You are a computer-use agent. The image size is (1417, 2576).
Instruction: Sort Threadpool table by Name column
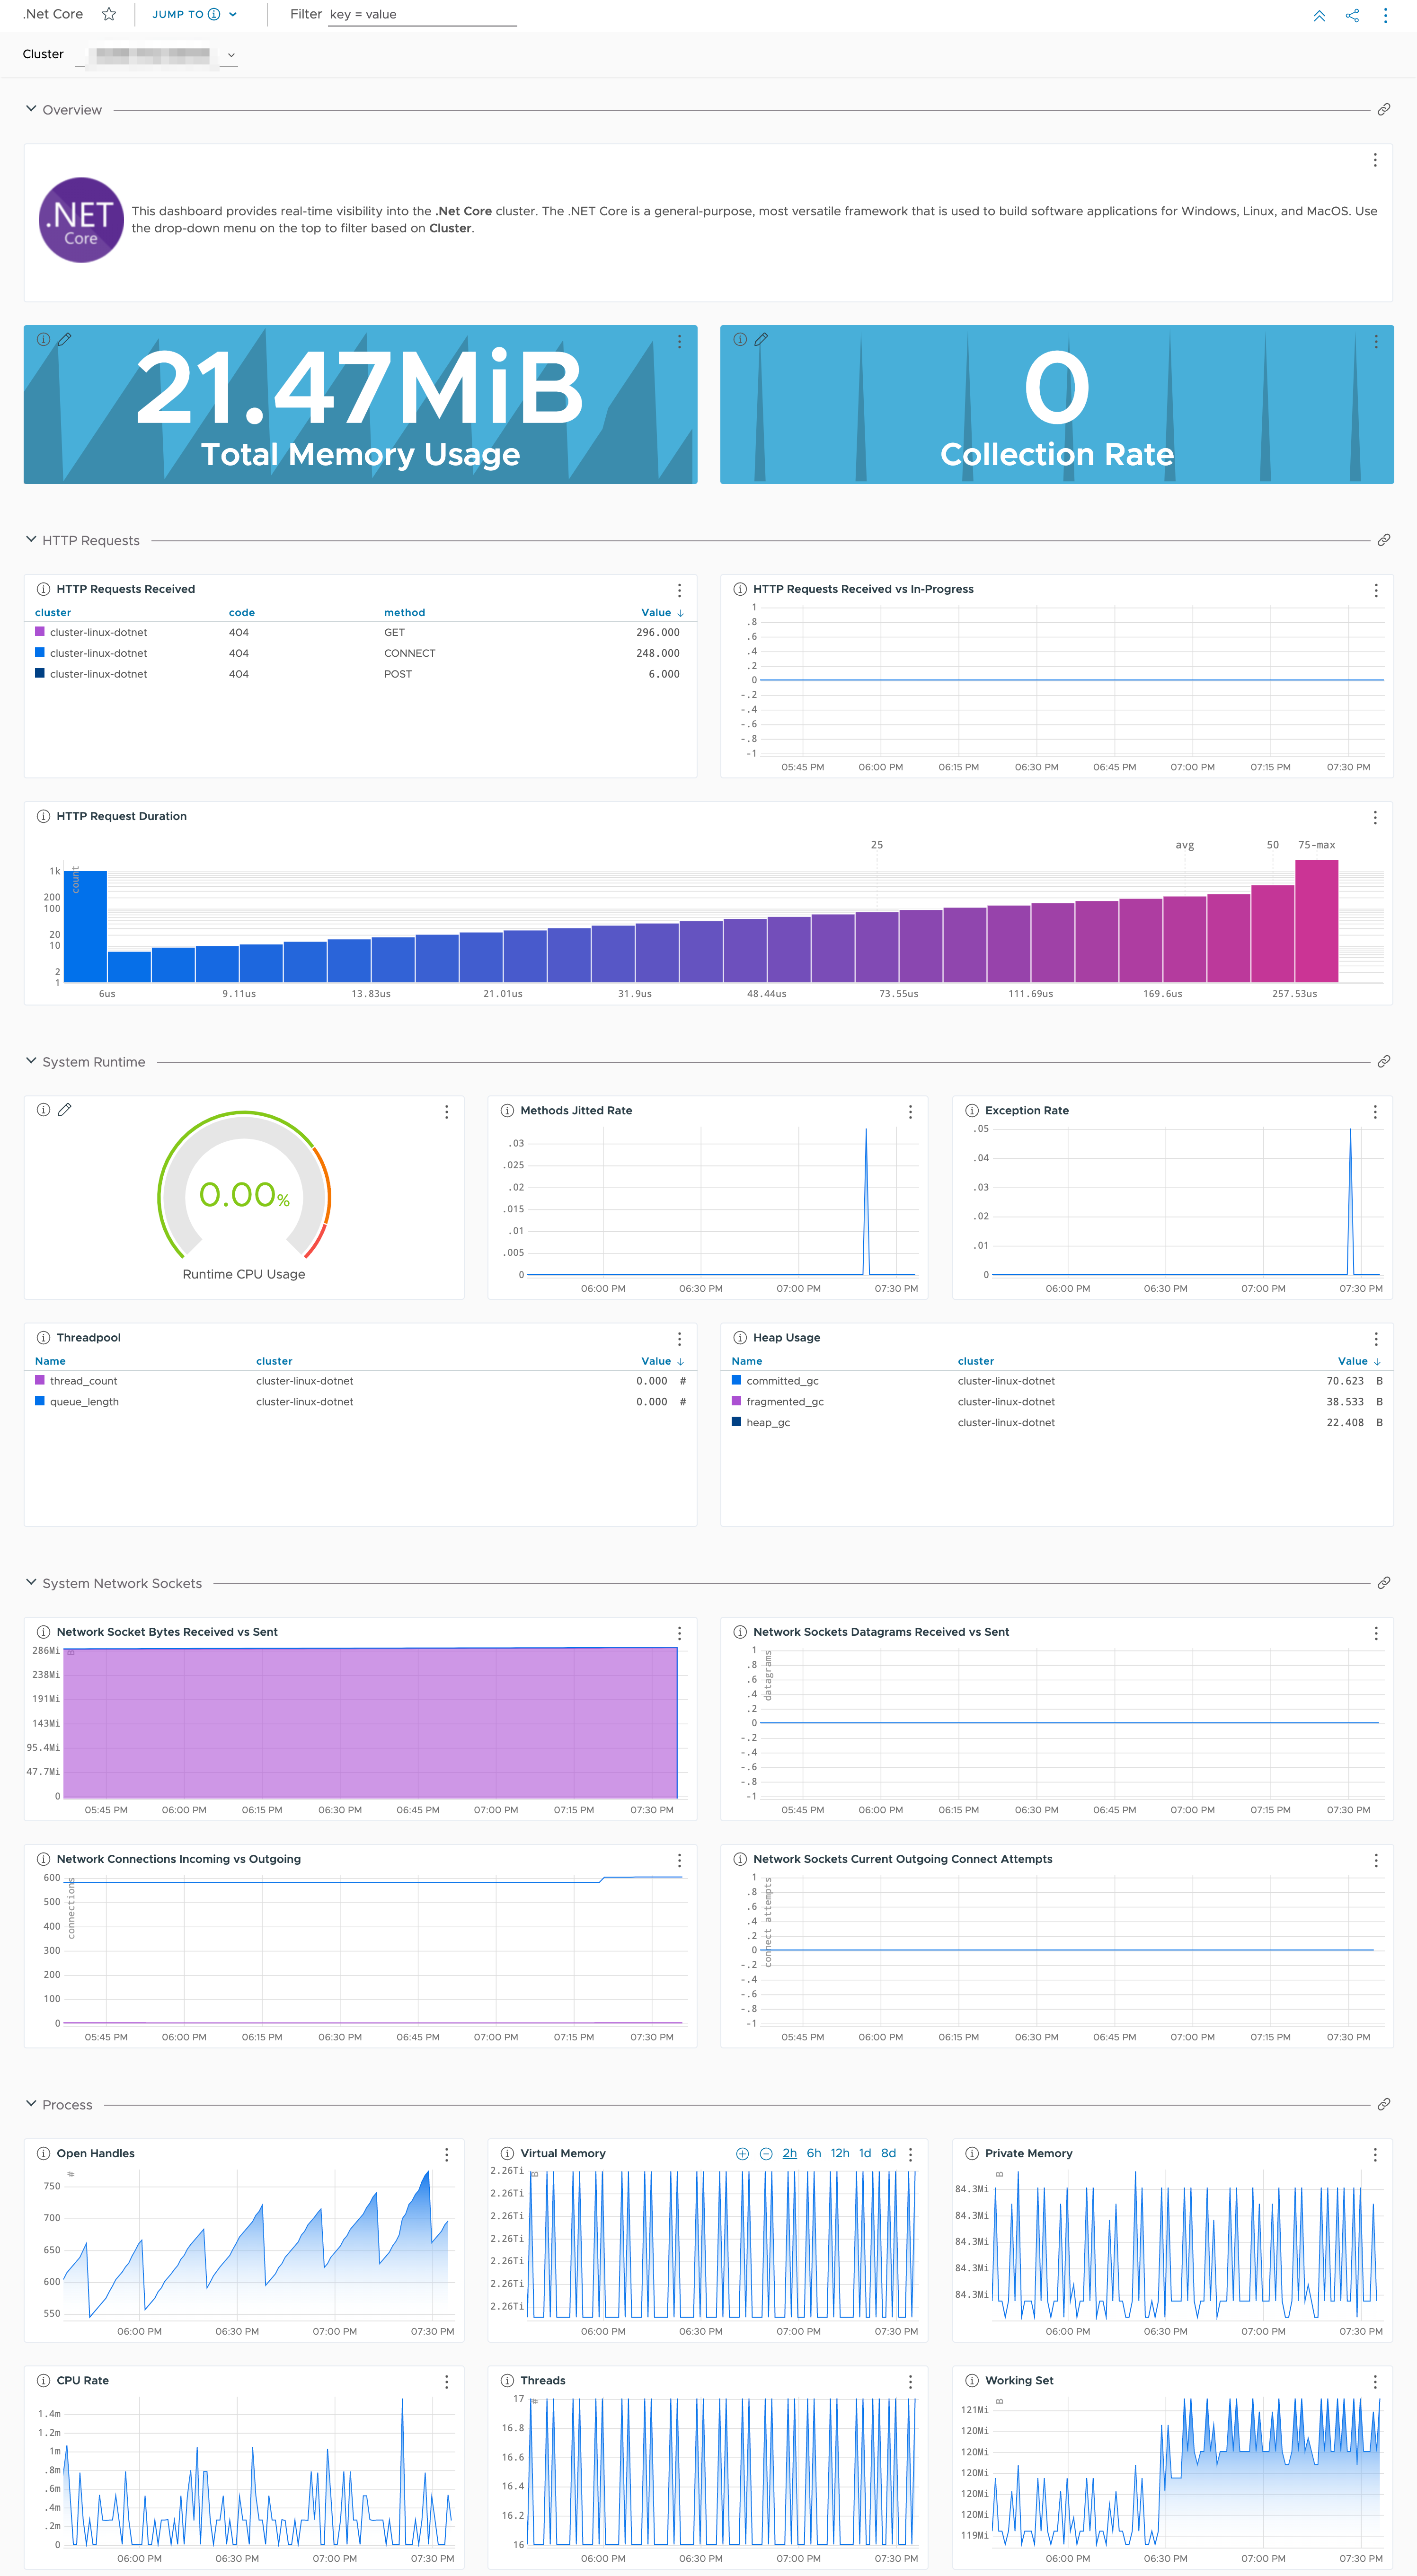click(50, 1361)
